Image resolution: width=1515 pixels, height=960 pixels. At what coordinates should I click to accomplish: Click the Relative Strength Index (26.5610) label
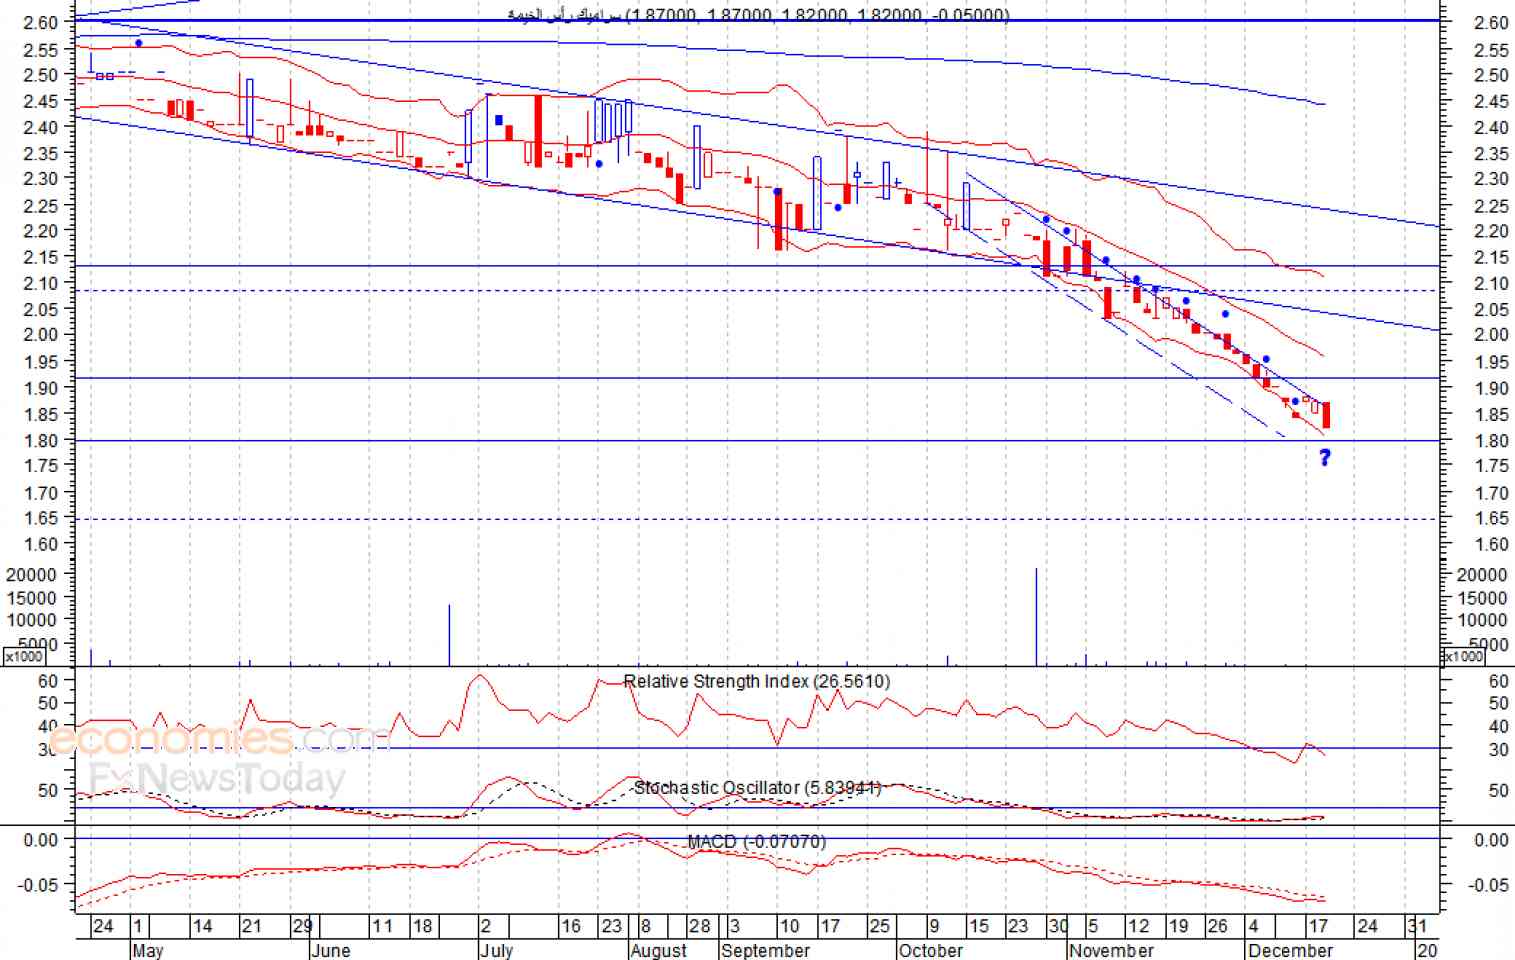click(756, 682)
